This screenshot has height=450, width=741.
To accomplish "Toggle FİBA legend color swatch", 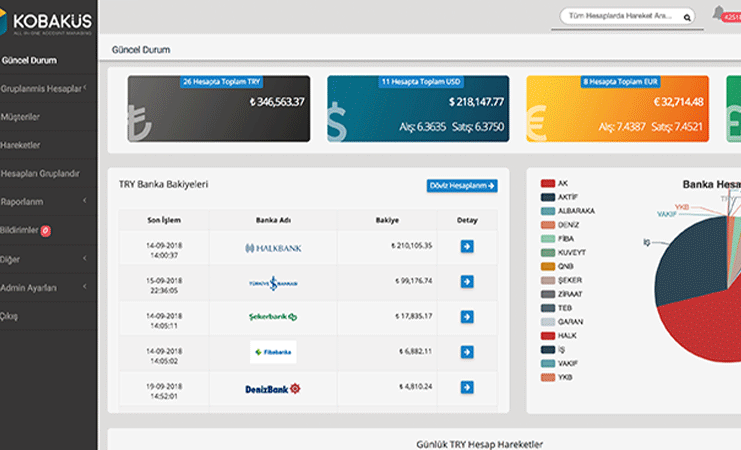I will coord(548,239).
